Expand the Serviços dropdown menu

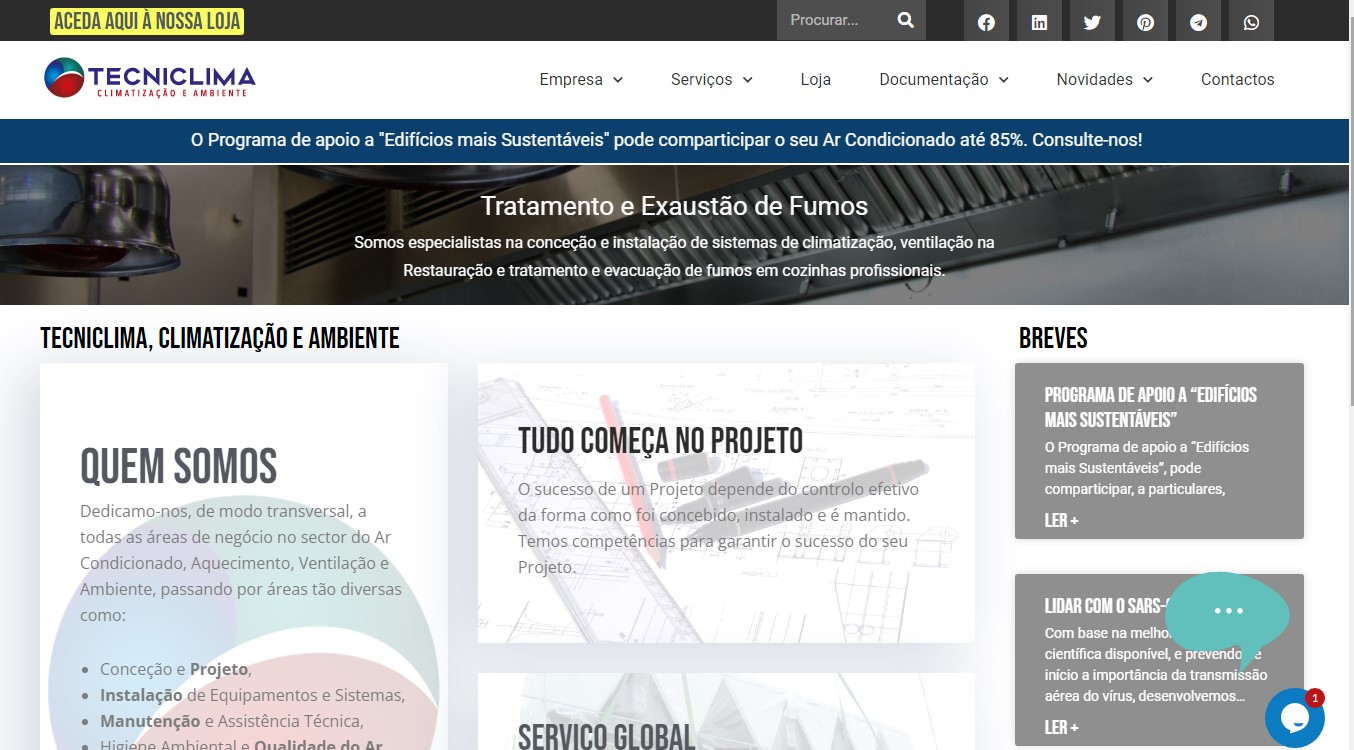(x=711, y=79)
